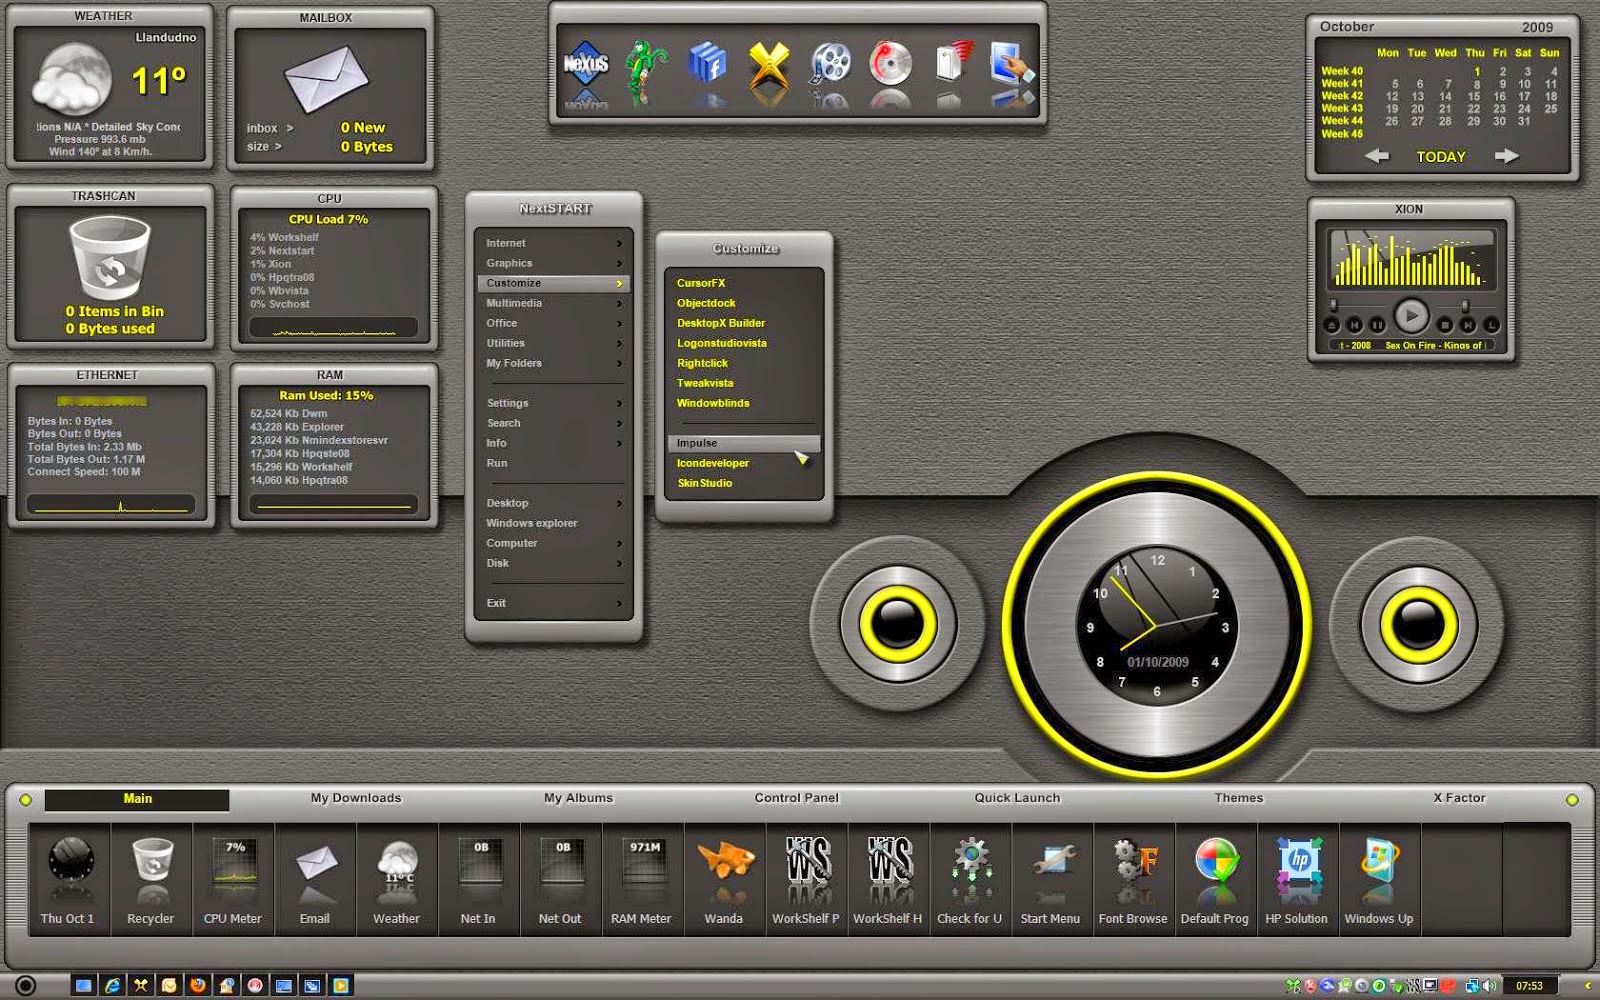Screen dimensions: 1600x1000
Task: Select DesktopX Builder from Customize menu
Action: [744, 323]
